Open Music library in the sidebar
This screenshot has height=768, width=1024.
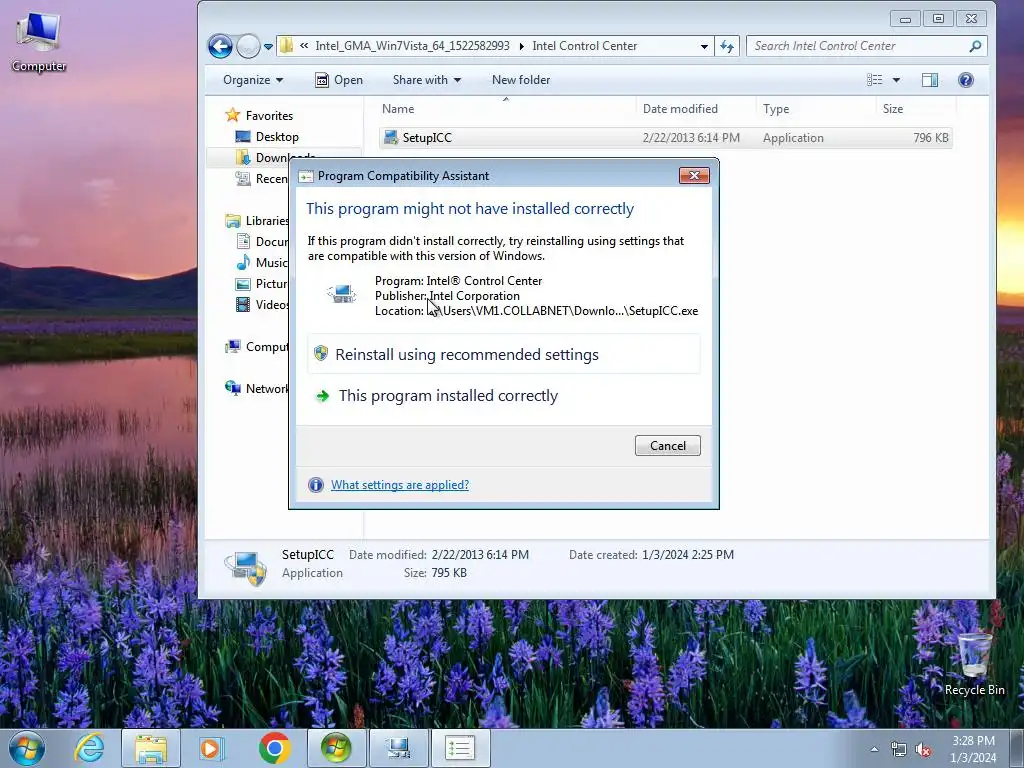[261, 263]
